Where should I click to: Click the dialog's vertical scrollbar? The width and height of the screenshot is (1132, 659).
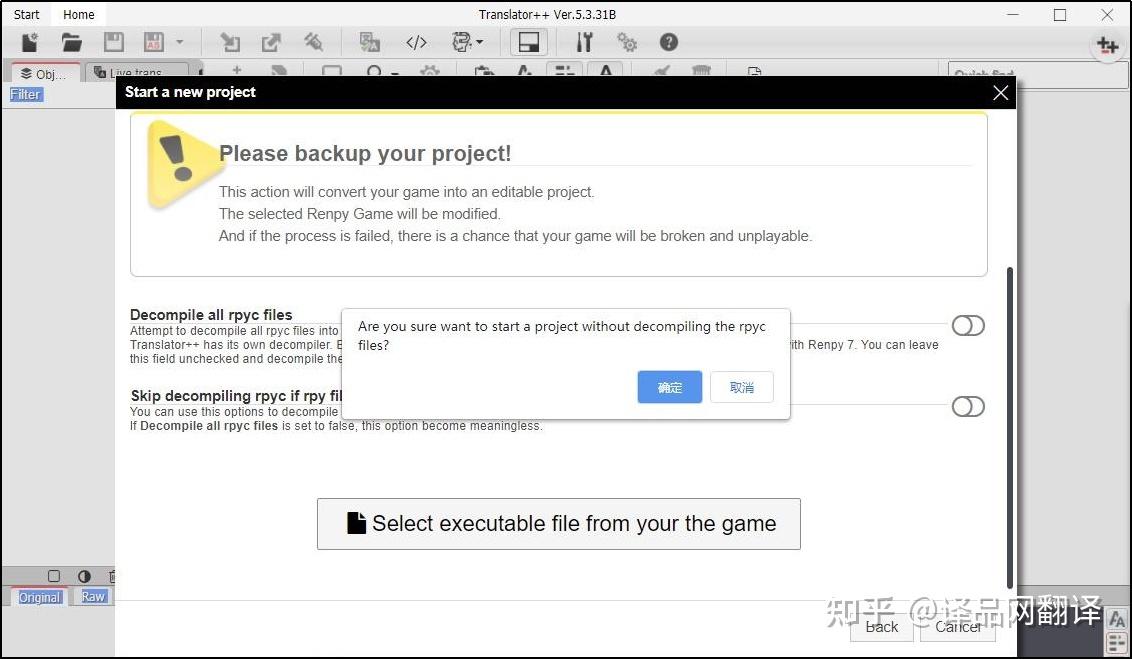(1010, 427)
